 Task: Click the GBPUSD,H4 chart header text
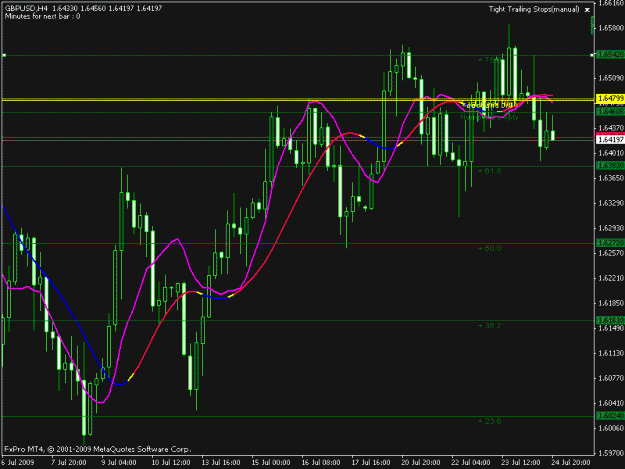tap(26, 8)
